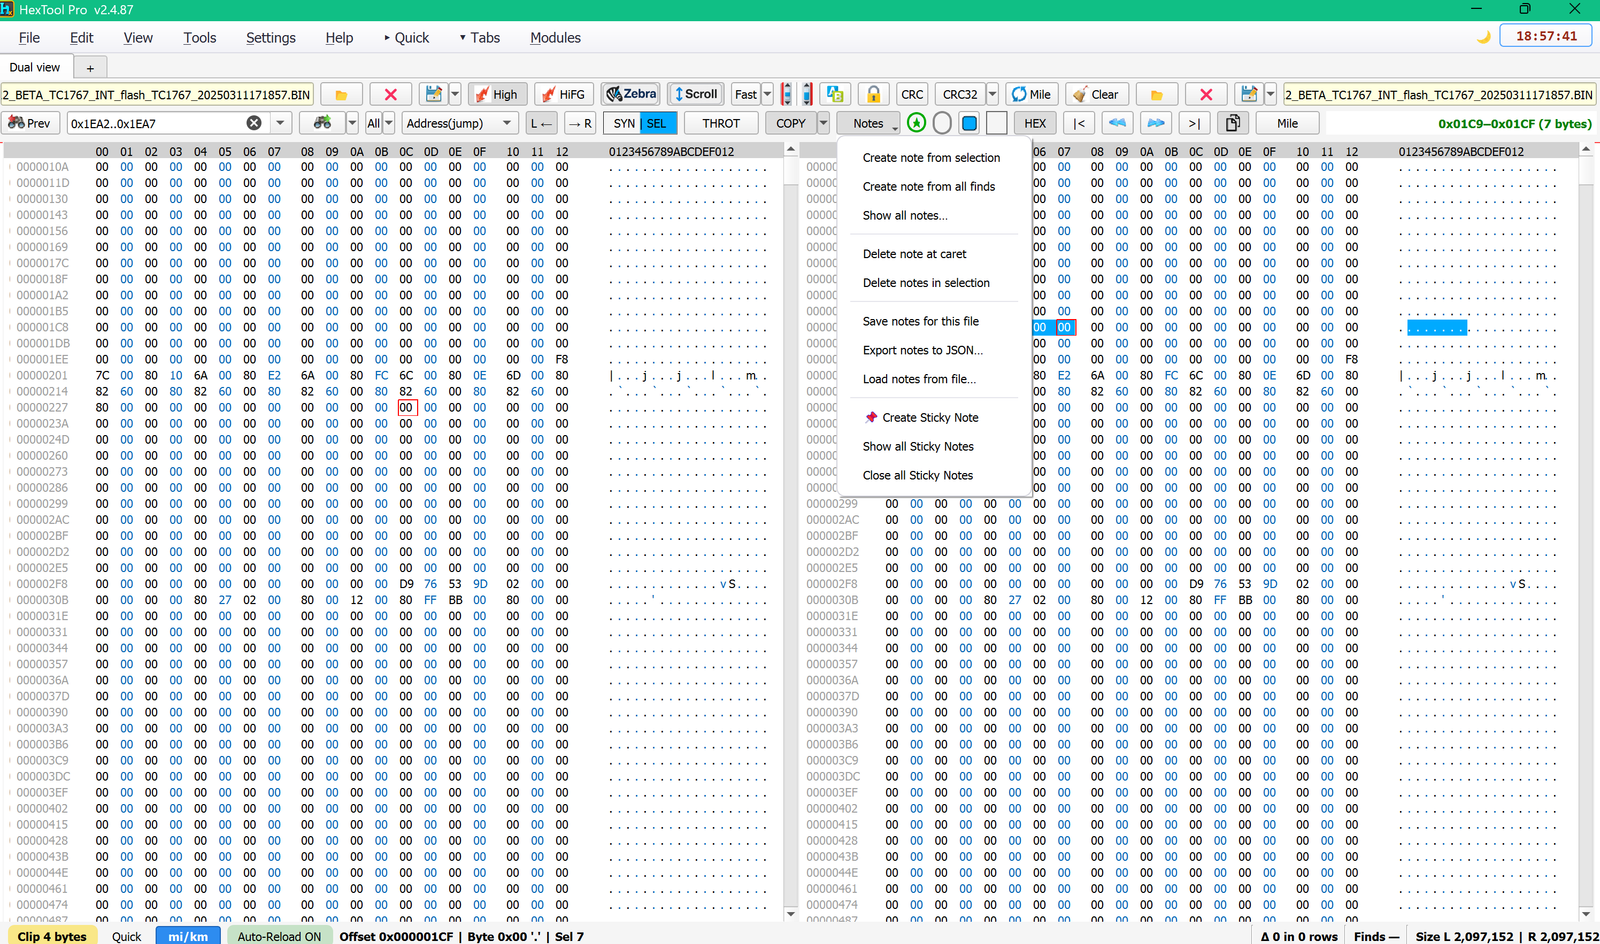The width and height of the screenshot is (1600, 944).
Task: Toggle the Zebra striping tool
Action: (x=631, y=94)
